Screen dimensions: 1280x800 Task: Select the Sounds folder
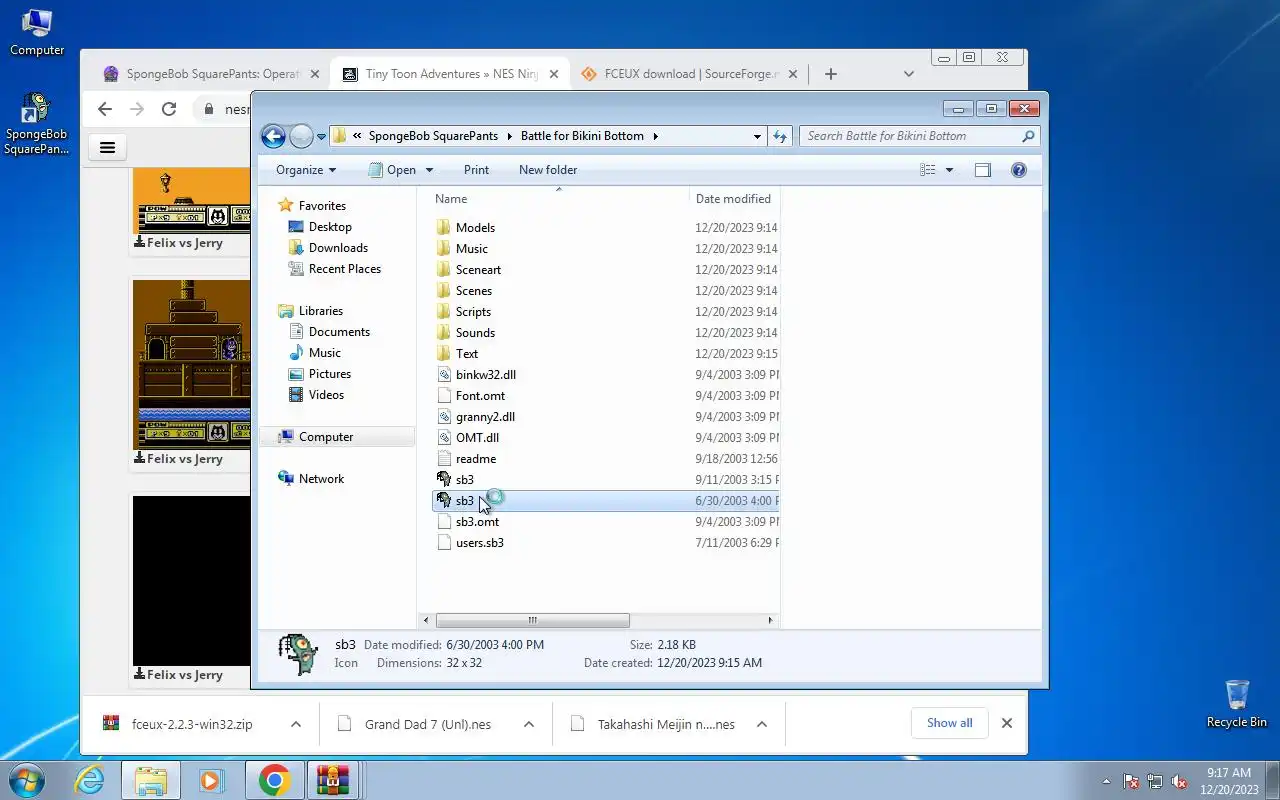point(475,333)
